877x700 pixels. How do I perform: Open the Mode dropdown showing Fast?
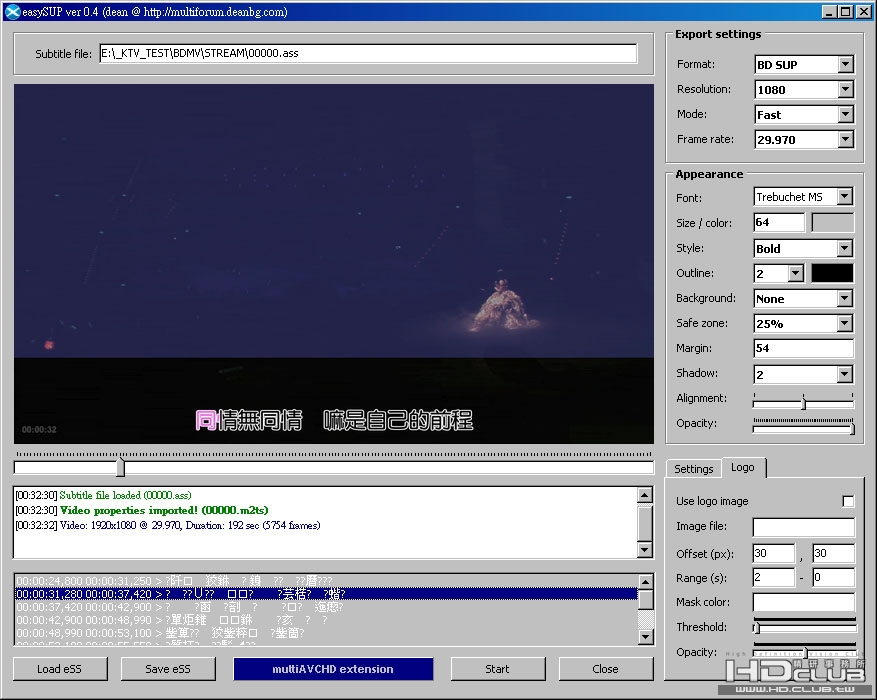(846, 115)
